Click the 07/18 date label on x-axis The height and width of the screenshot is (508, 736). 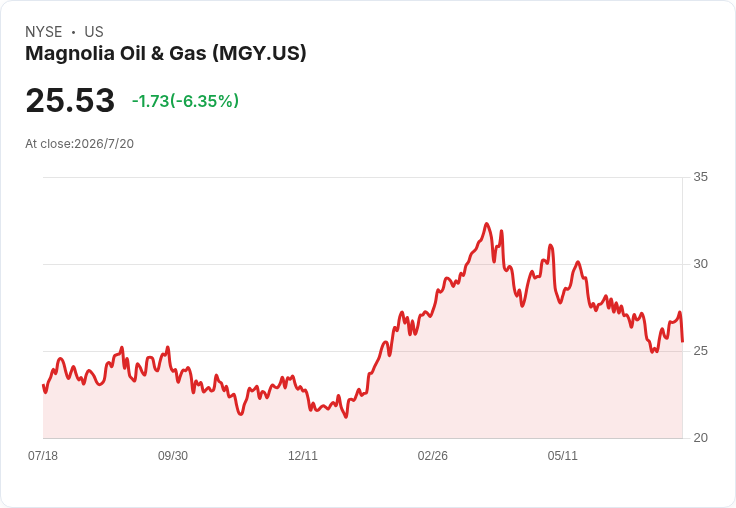pos(43,455)
